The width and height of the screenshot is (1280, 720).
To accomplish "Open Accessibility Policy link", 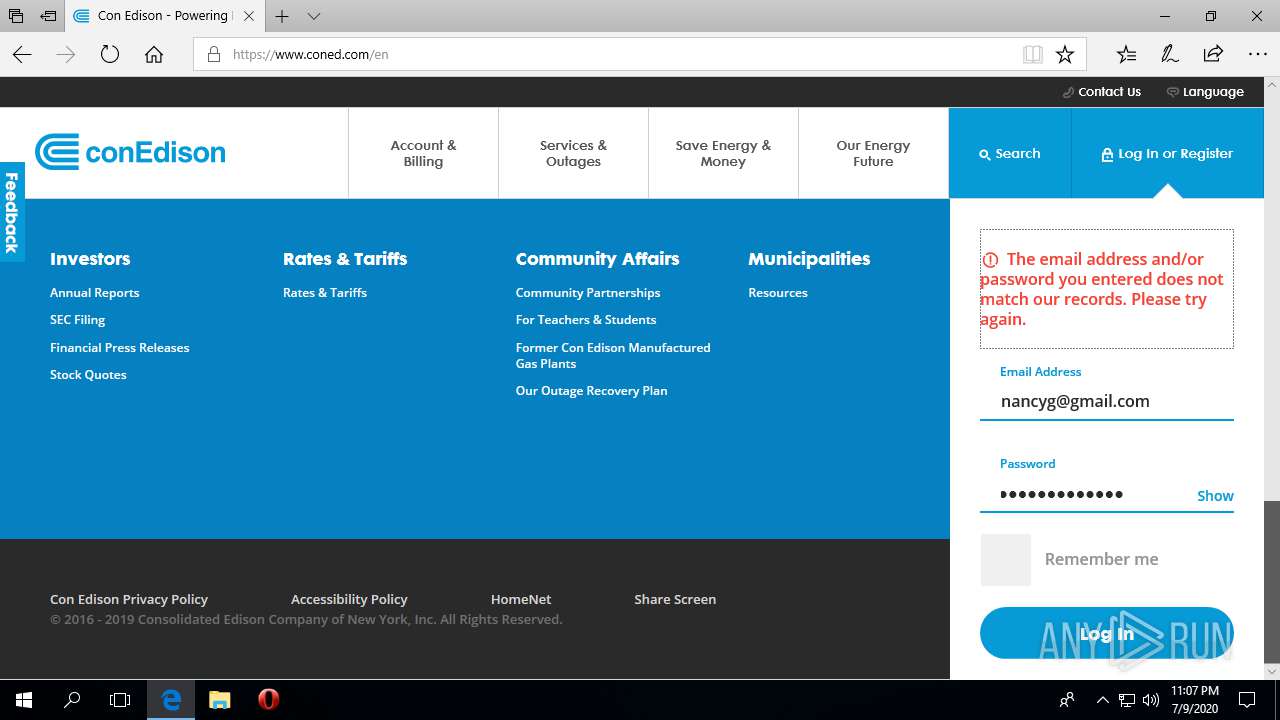I will [349, 600].
